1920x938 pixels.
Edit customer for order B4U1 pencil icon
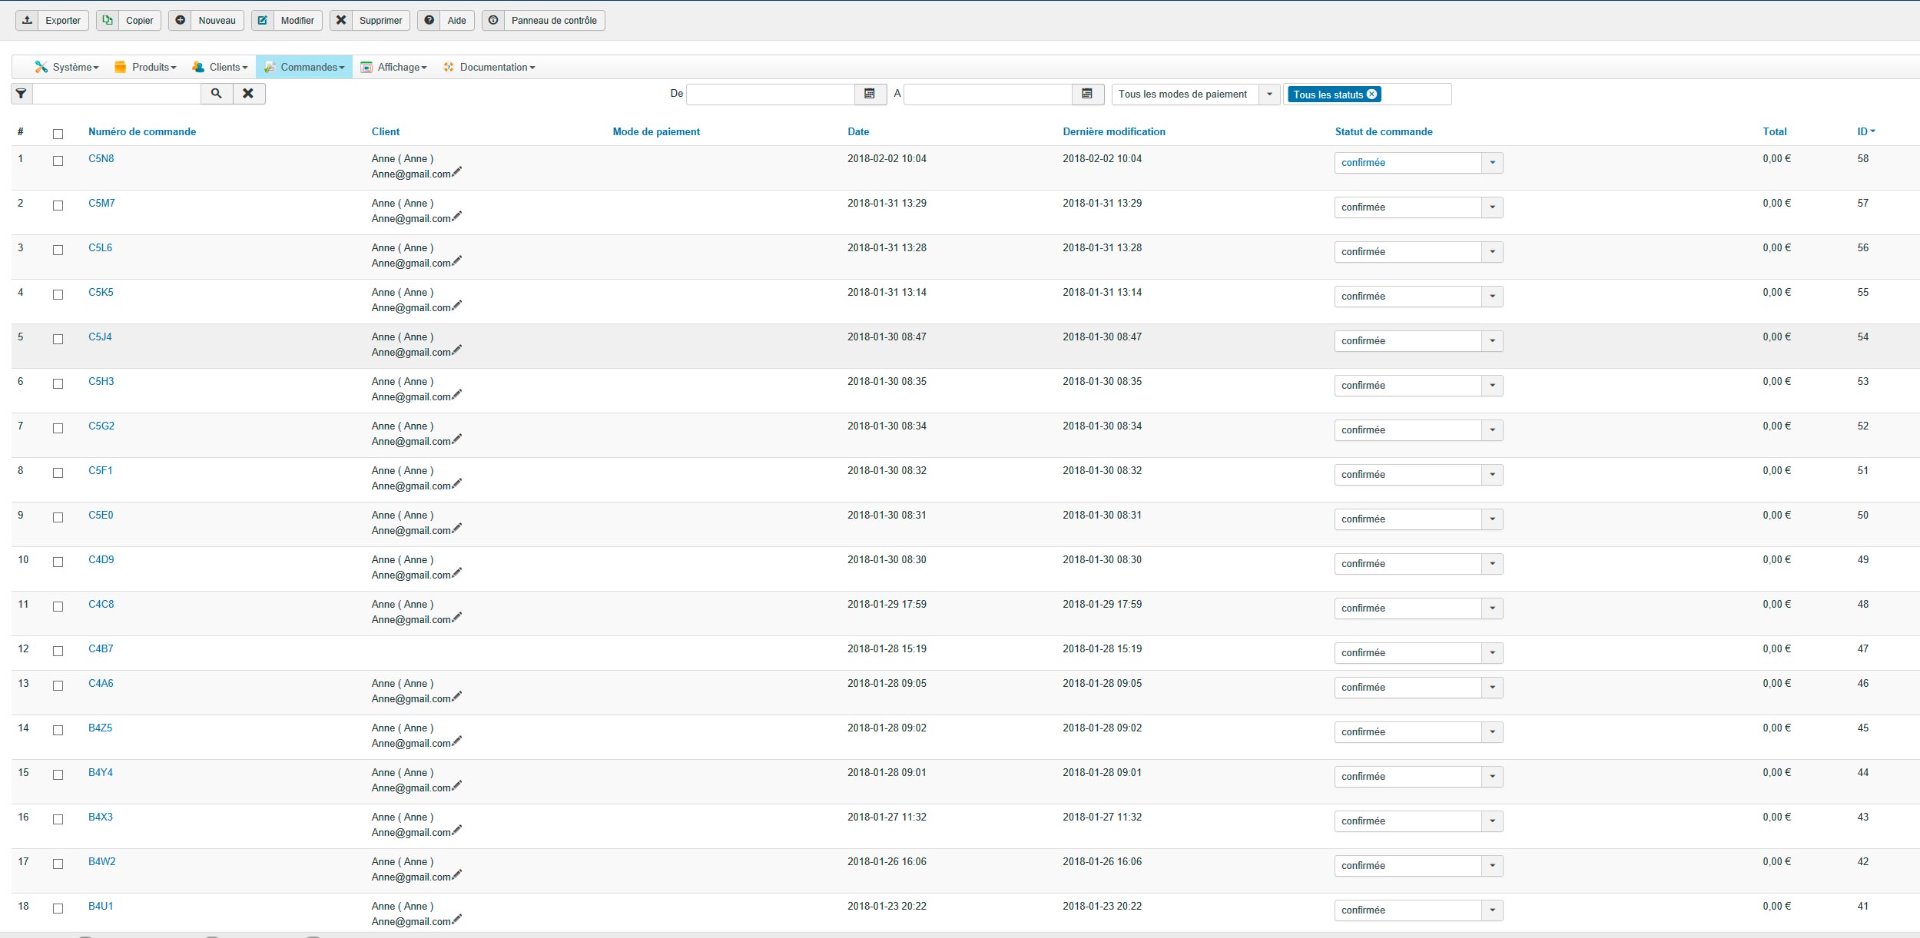[457, 920]
